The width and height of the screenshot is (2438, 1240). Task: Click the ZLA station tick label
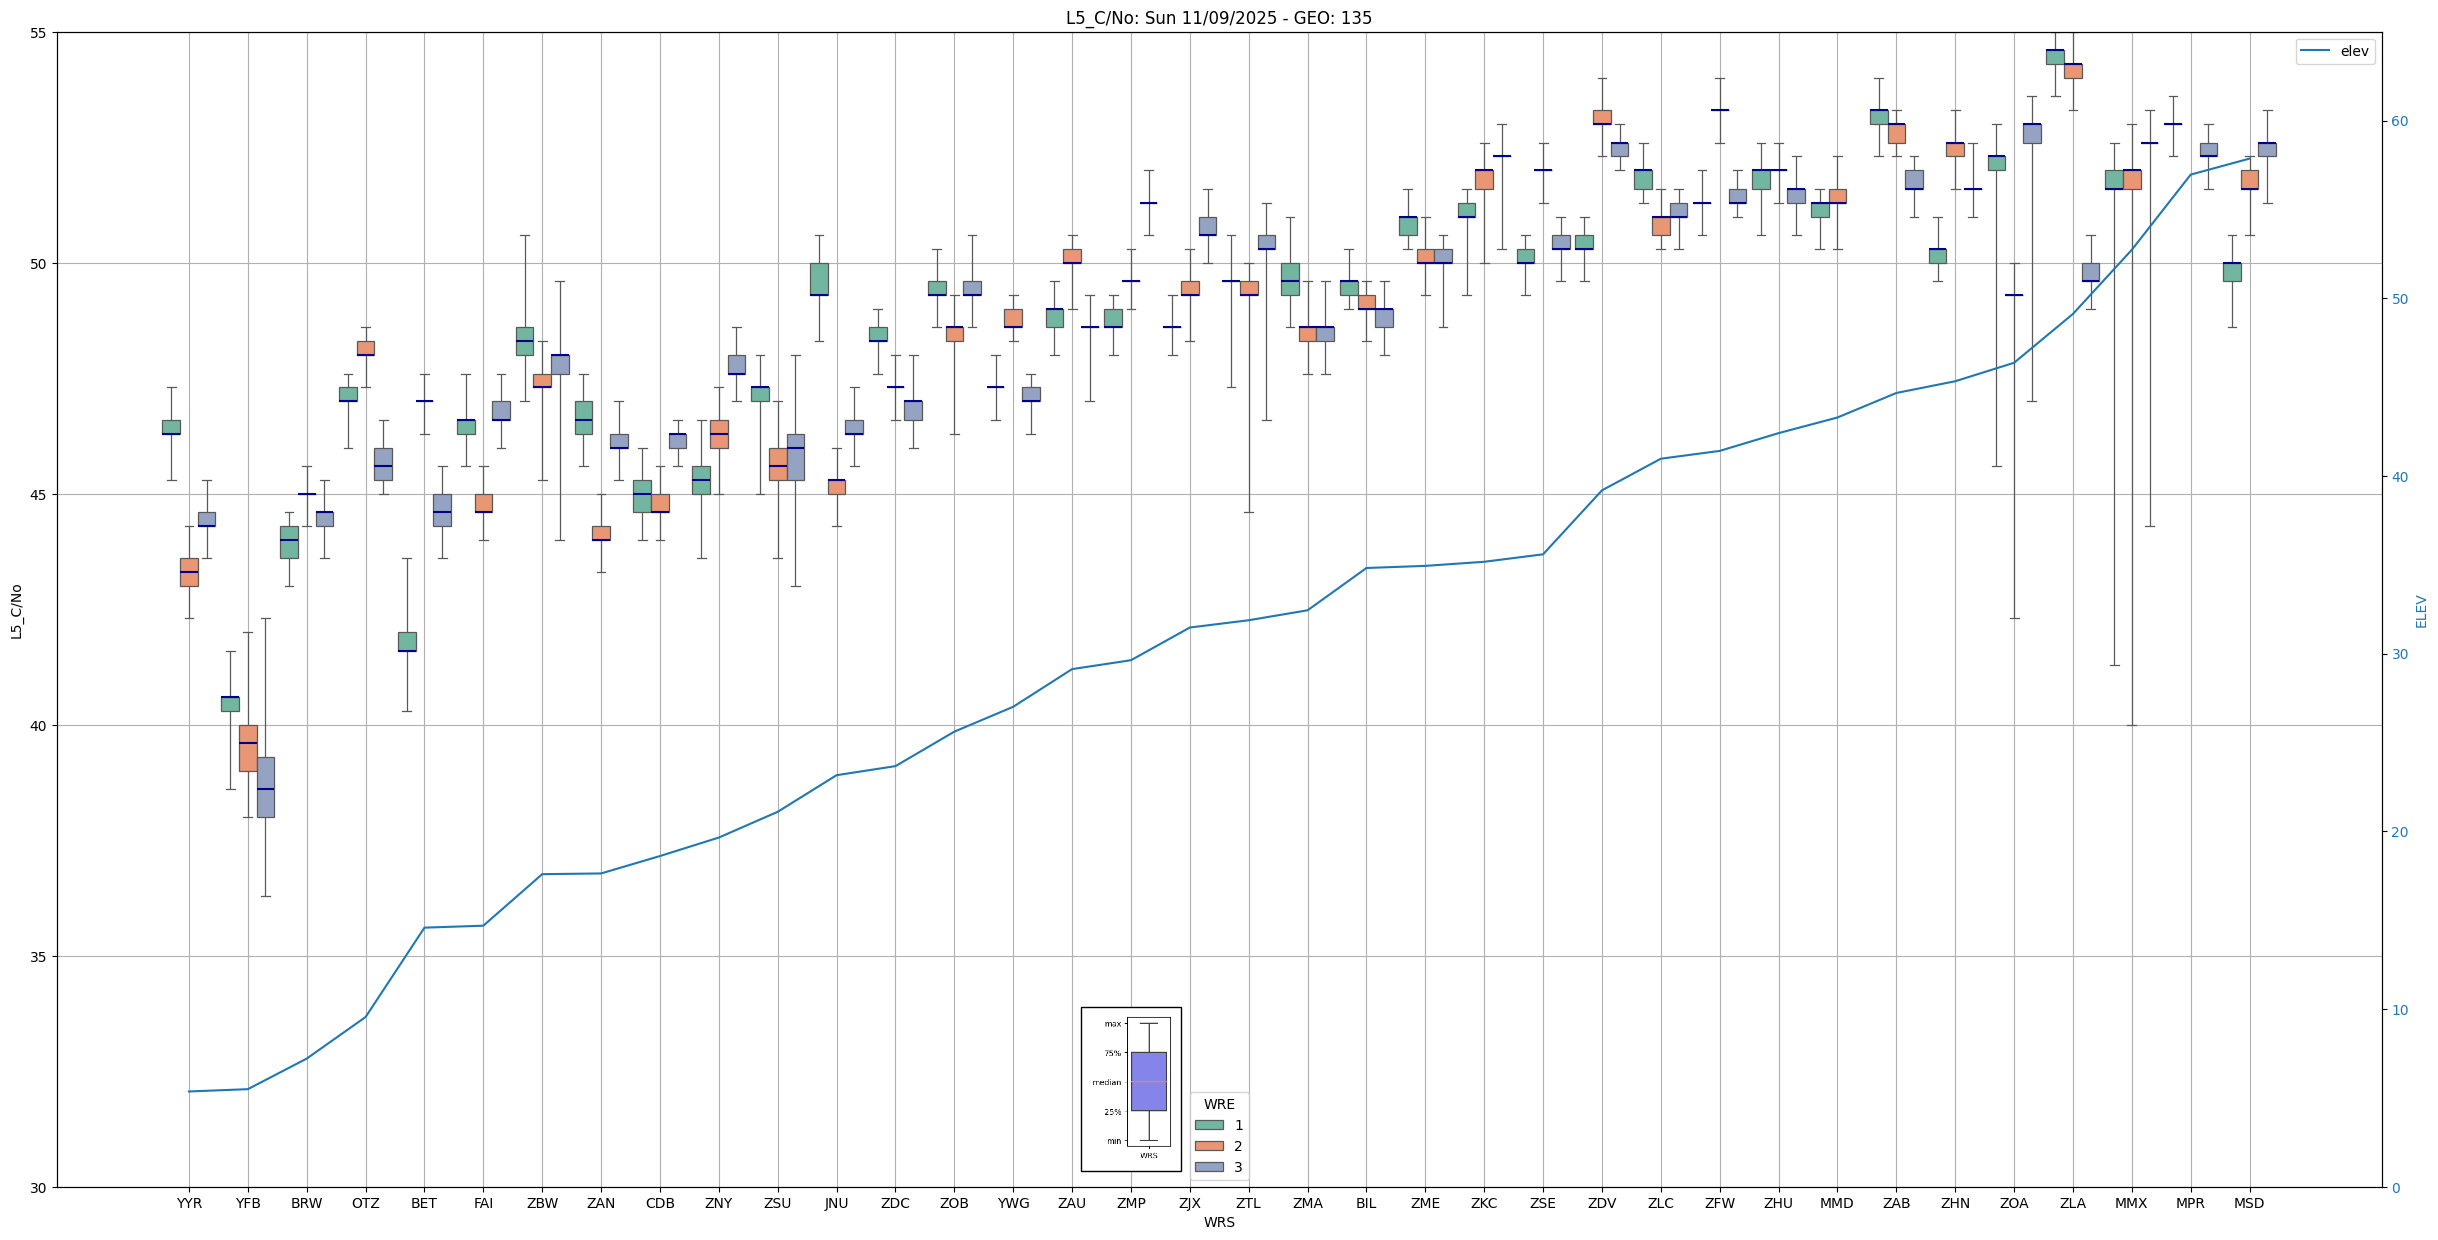point(2073,1203)
